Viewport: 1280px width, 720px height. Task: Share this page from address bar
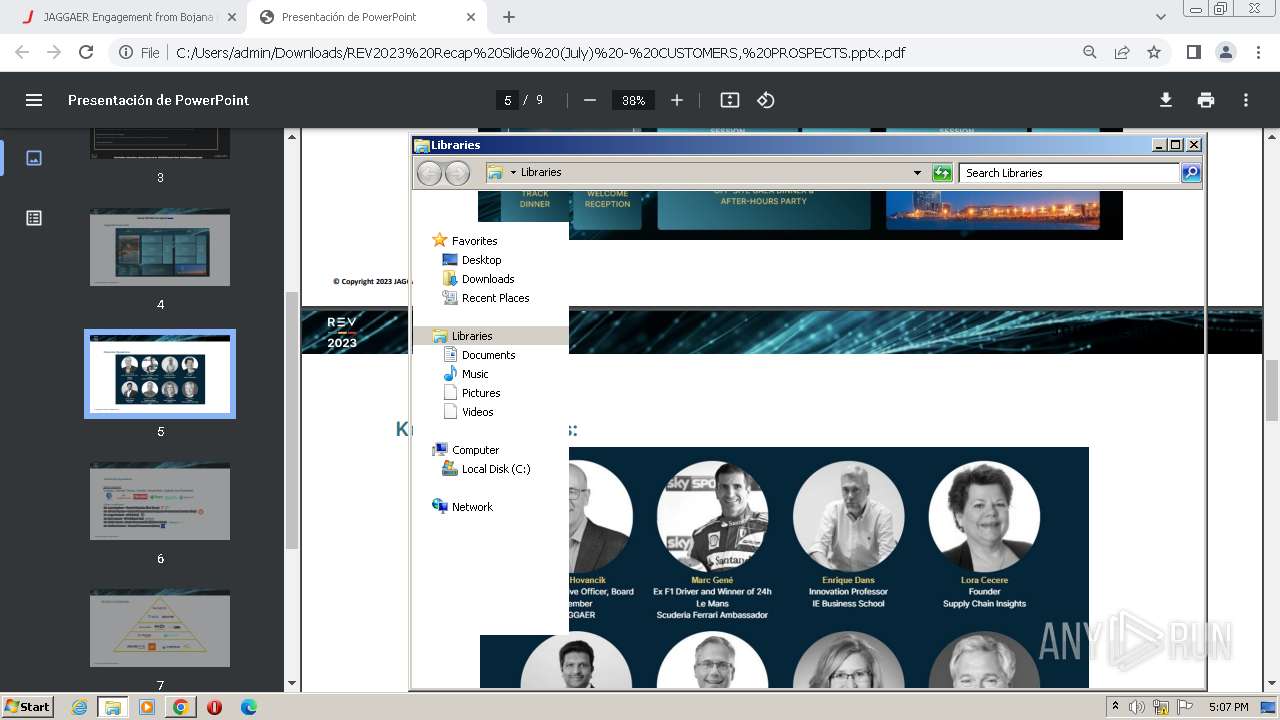point(1122,52)
